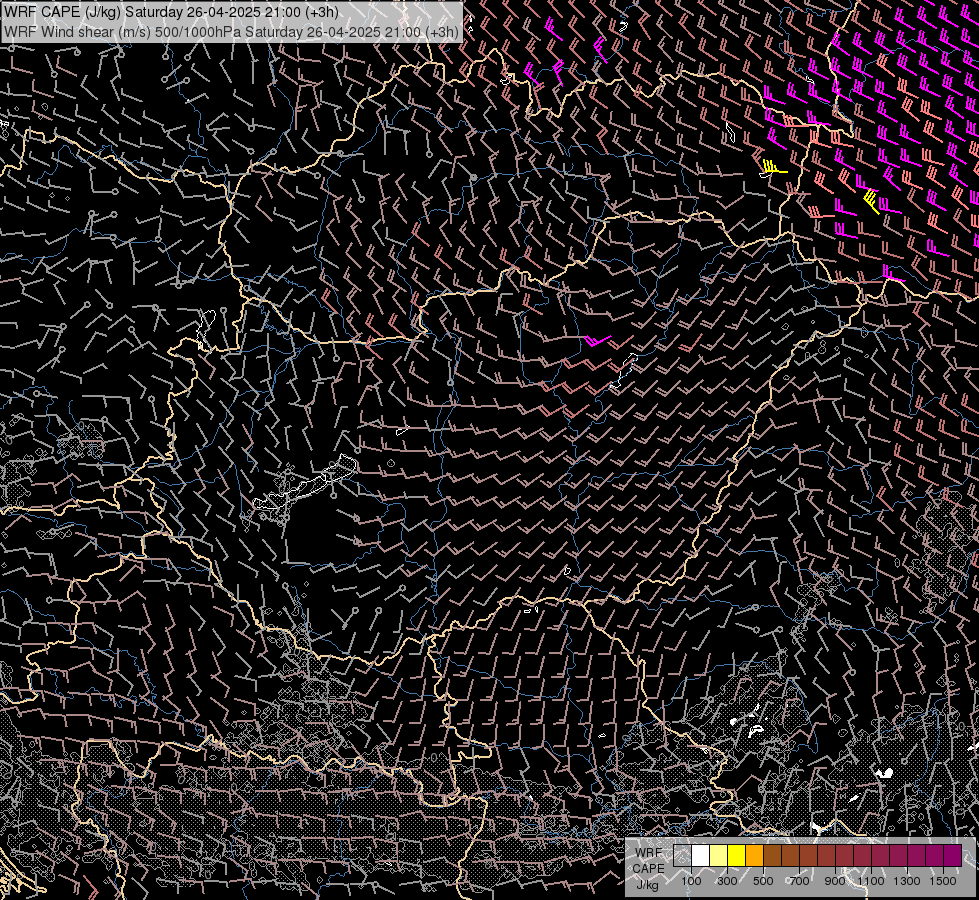This screenshot has width=979, height=900.
Task: Click the legend value 1500
Action: (943, 881)
